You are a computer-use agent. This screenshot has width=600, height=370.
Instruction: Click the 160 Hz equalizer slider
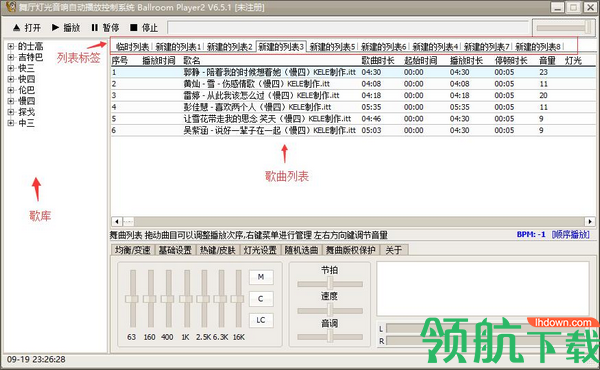150,299
